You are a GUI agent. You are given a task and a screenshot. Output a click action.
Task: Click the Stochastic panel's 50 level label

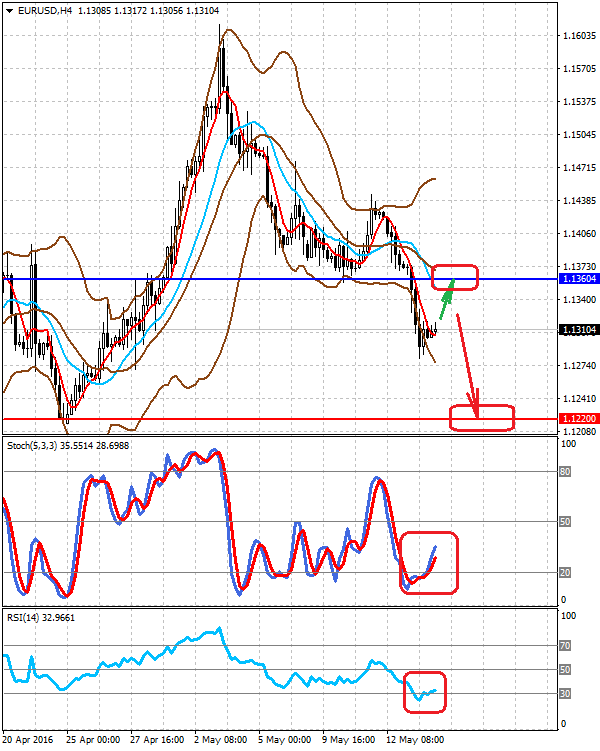[x=565, y=522]
